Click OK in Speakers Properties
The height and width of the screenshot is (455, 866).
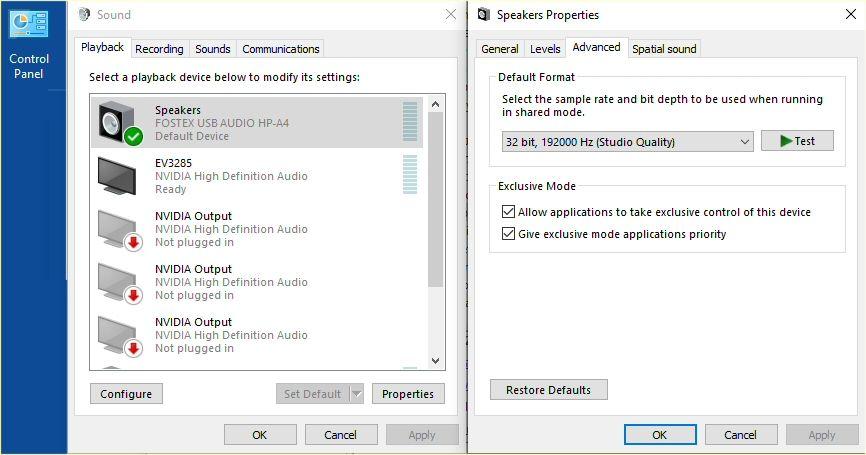point(659,435)
